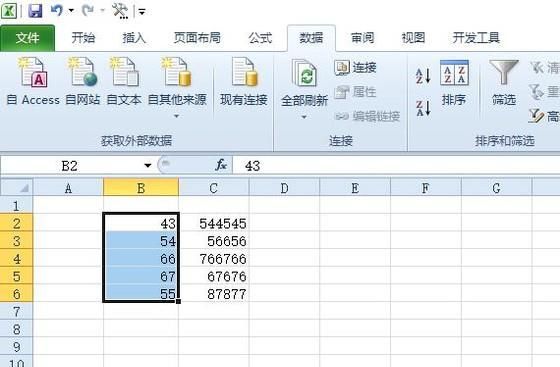Click cell containing 67676
This screenshot has height=367, width=560.
pyautogui.click(x=214, y=276)
